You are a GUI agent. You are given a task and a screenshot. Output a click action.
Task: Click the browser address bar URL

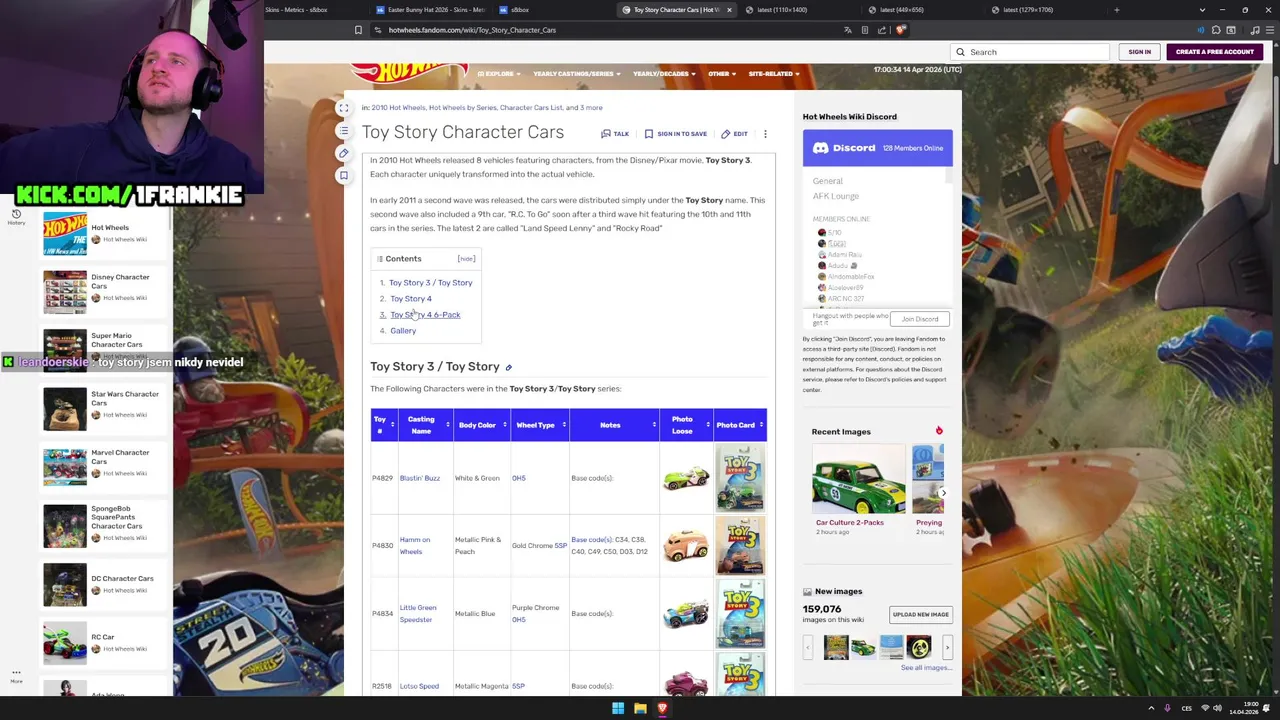coord(472,30)
